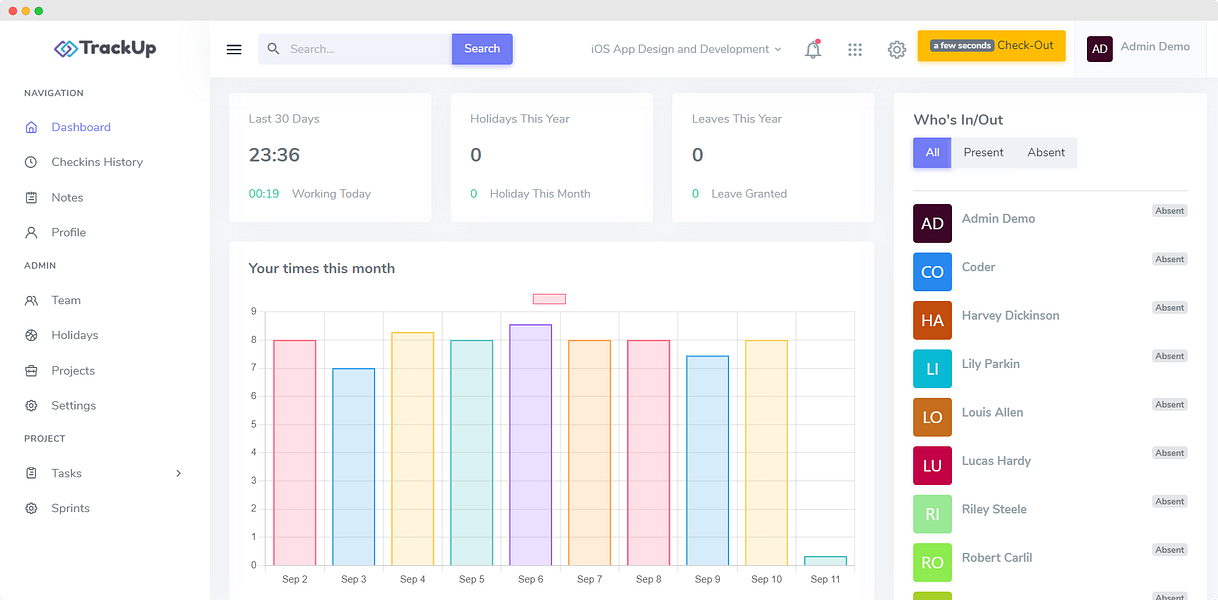This screenshot has height=600, width=1218.
Task: Click the Absent badge for Coder
Action: pos(1170,259)
